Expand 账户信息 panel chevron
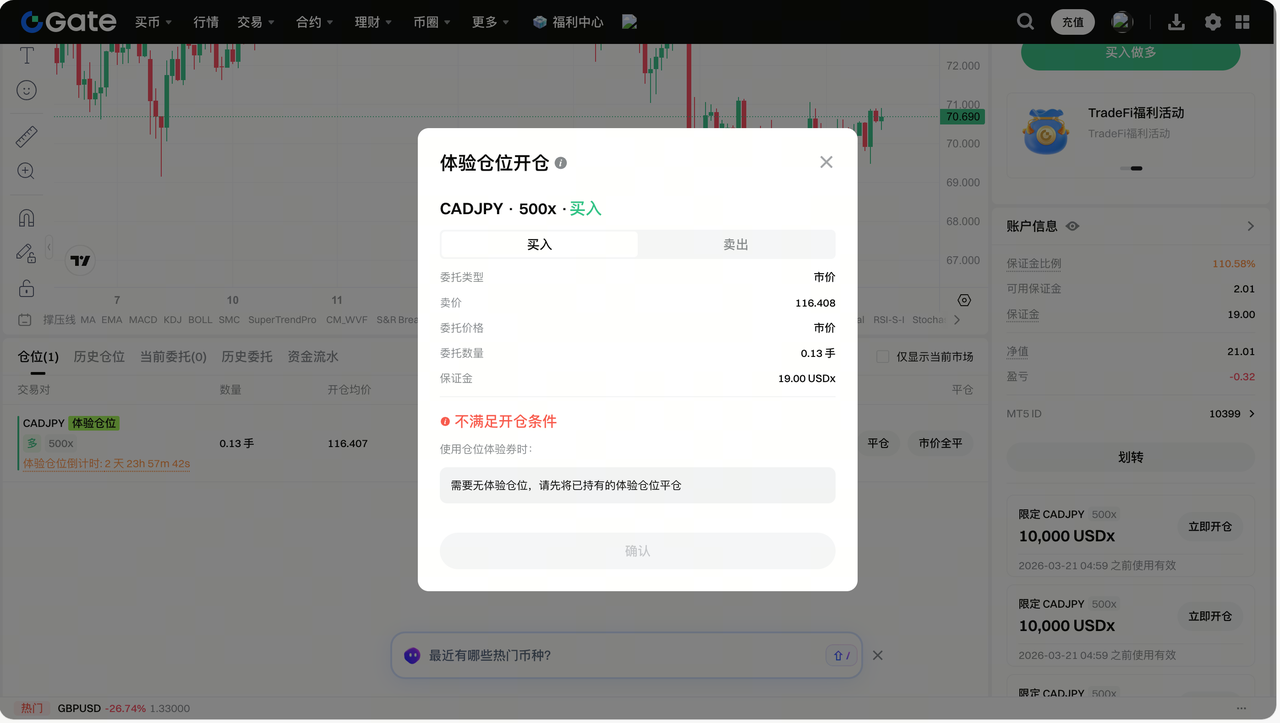Viewport: 1280px width, 723px height. point(1250,227)
